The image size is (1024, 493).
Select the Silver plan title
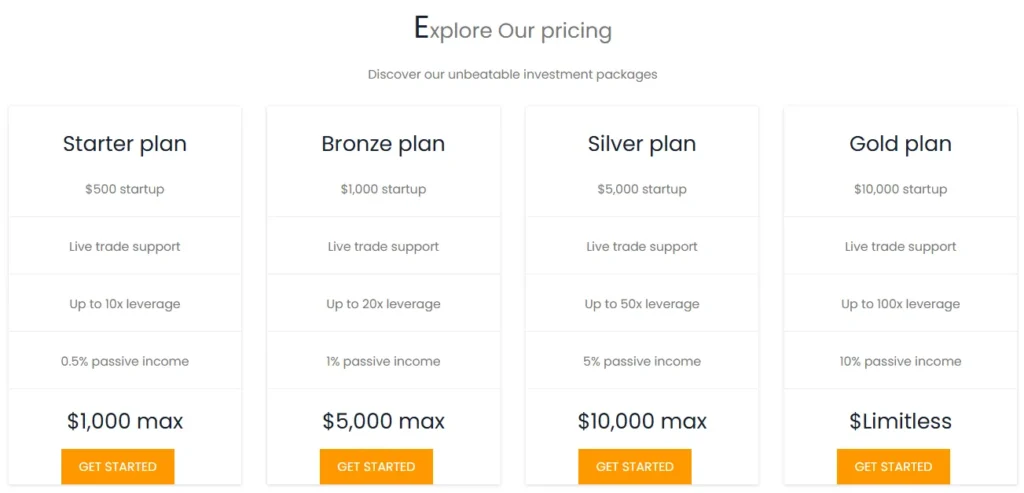click(x=642, y=144)
